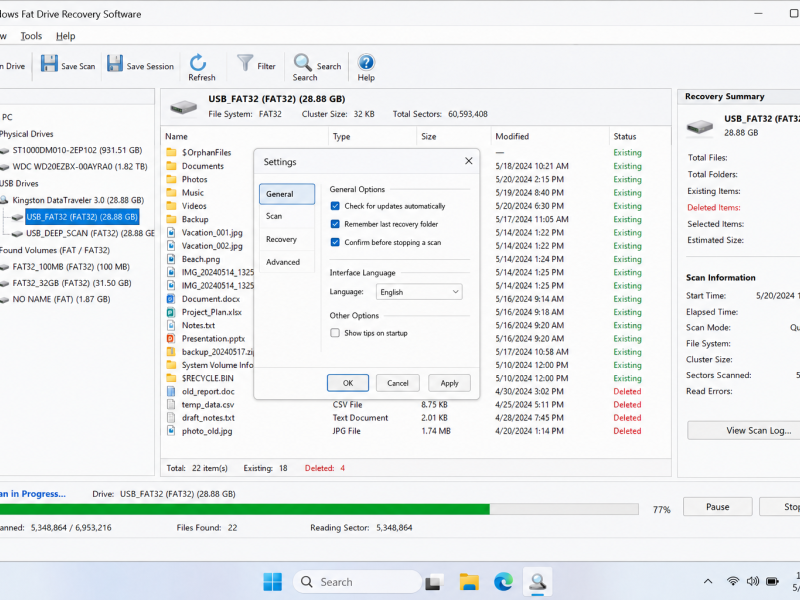Click the Document.docx file icon

(171, 298)
